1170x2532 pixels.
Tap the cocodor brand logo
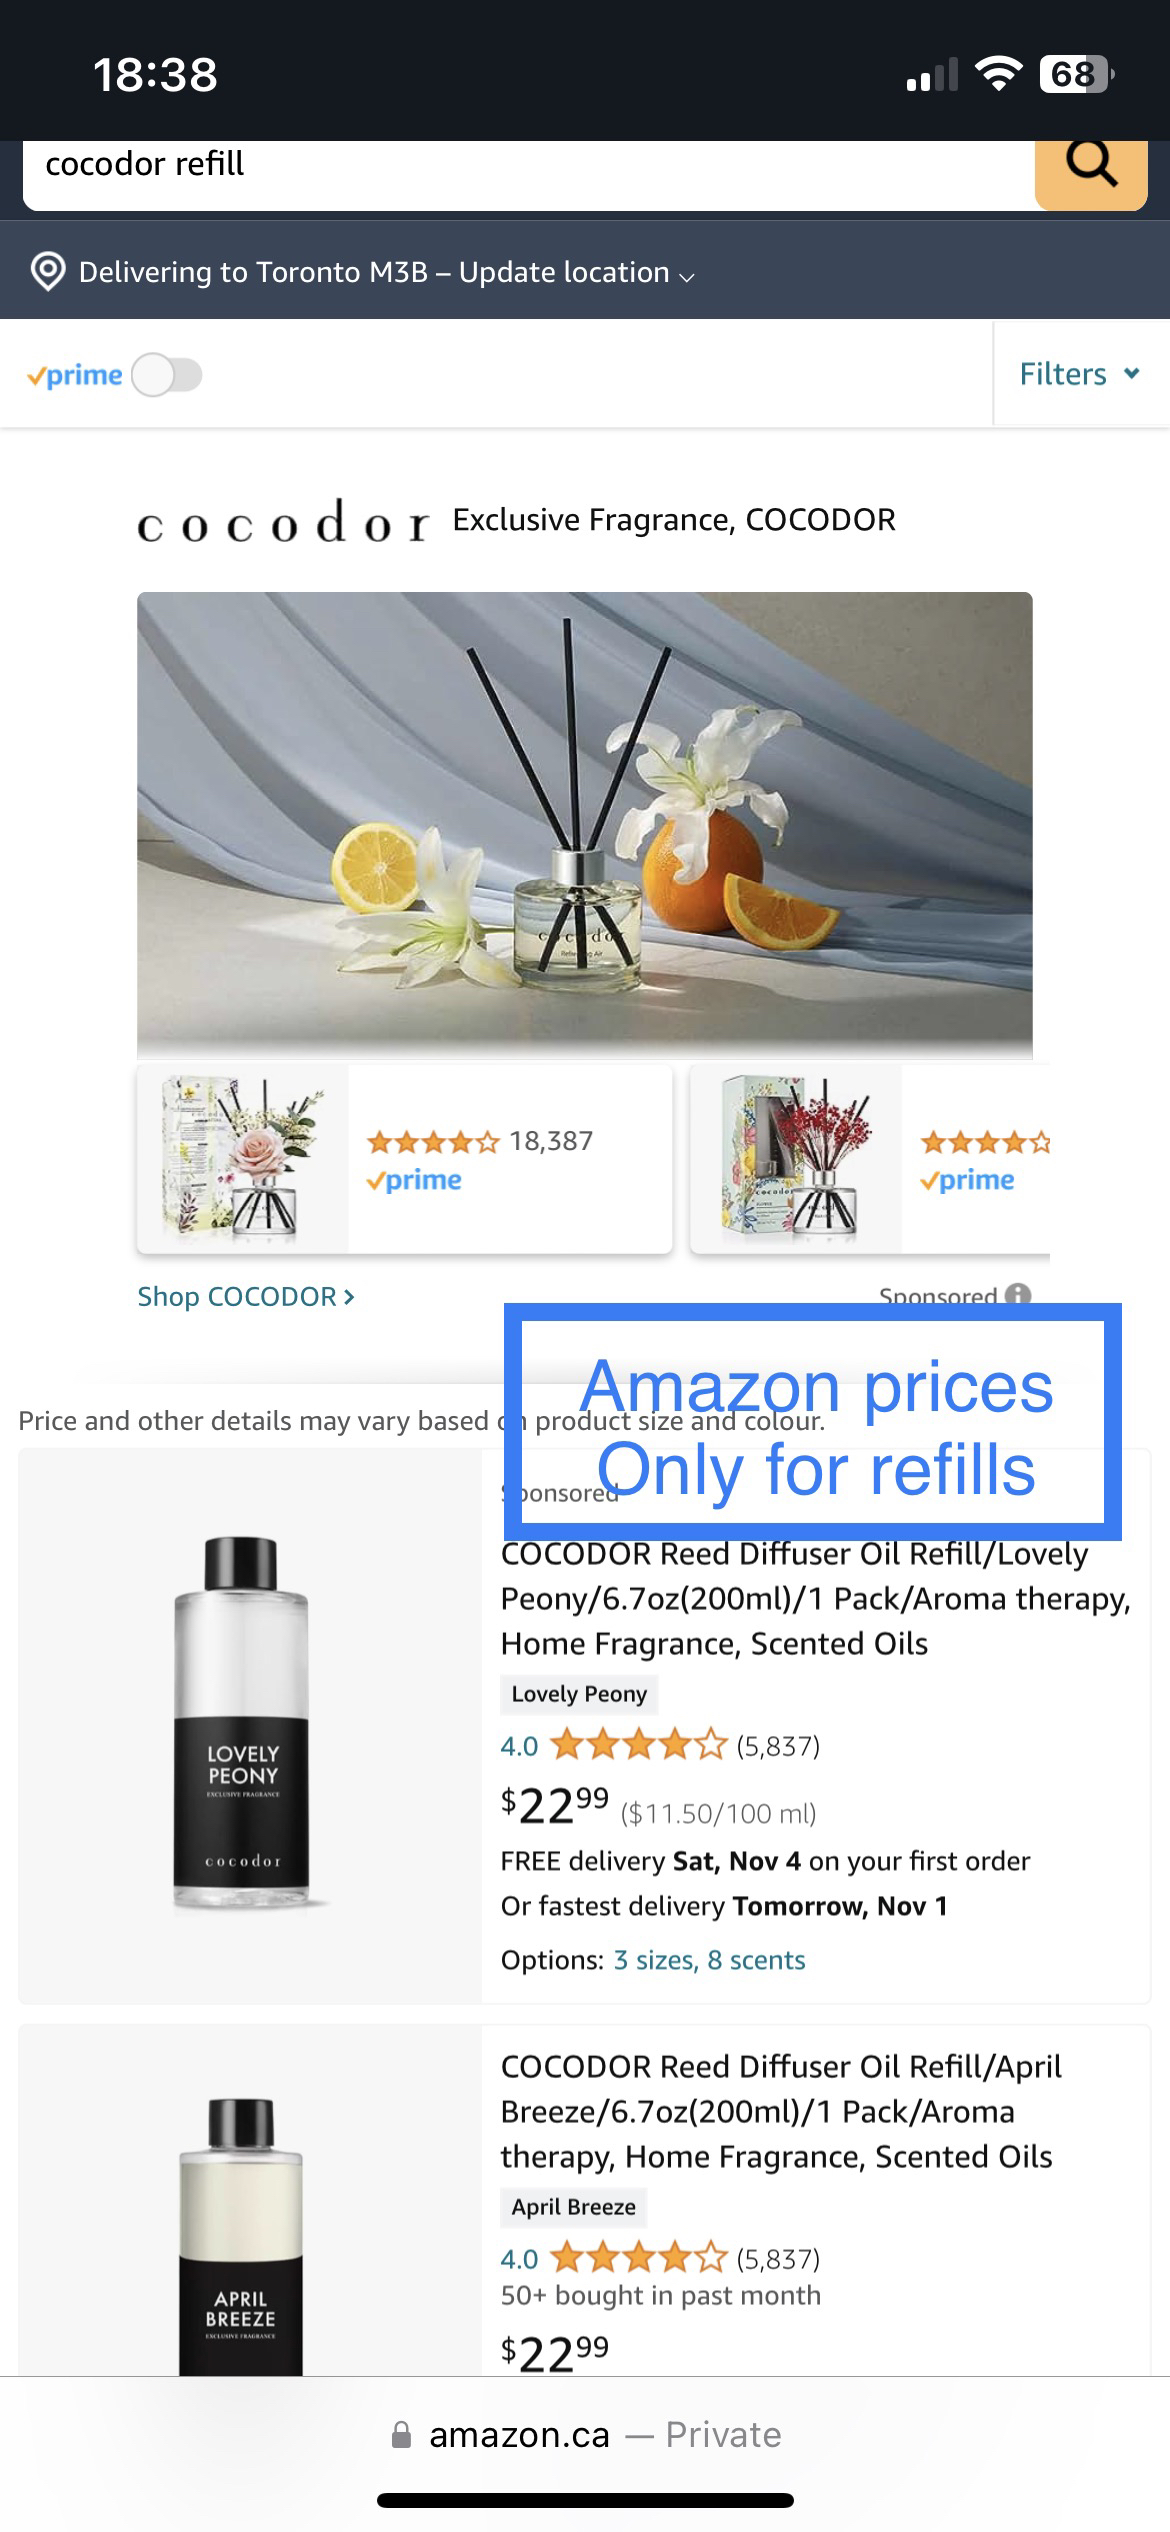[283, 522]
